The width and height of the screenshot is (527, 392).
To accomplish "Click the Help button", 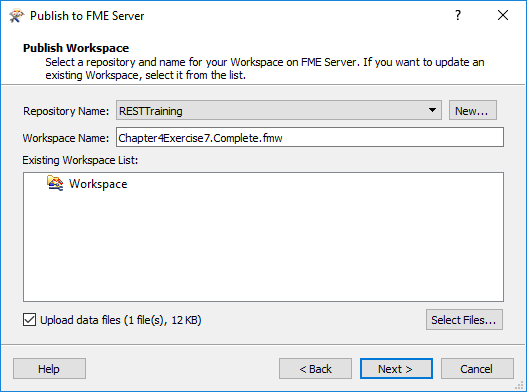I will click(x=49, y=369).
